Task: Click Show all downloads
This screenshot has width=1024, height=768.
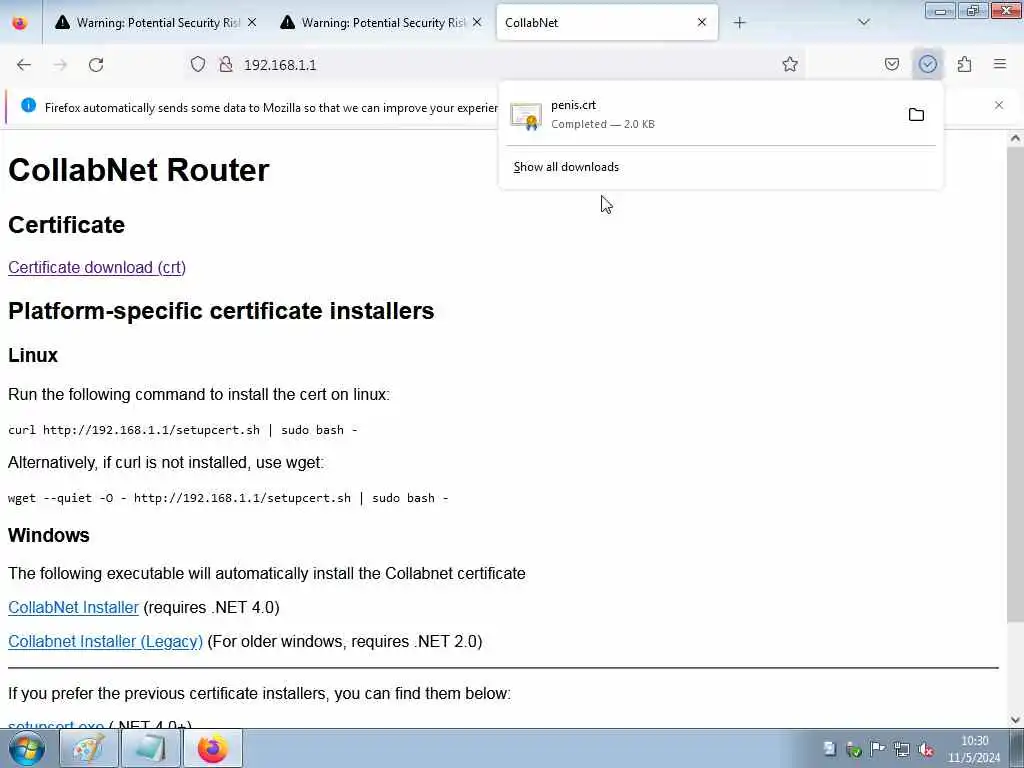Action: (x=566, y=167)
